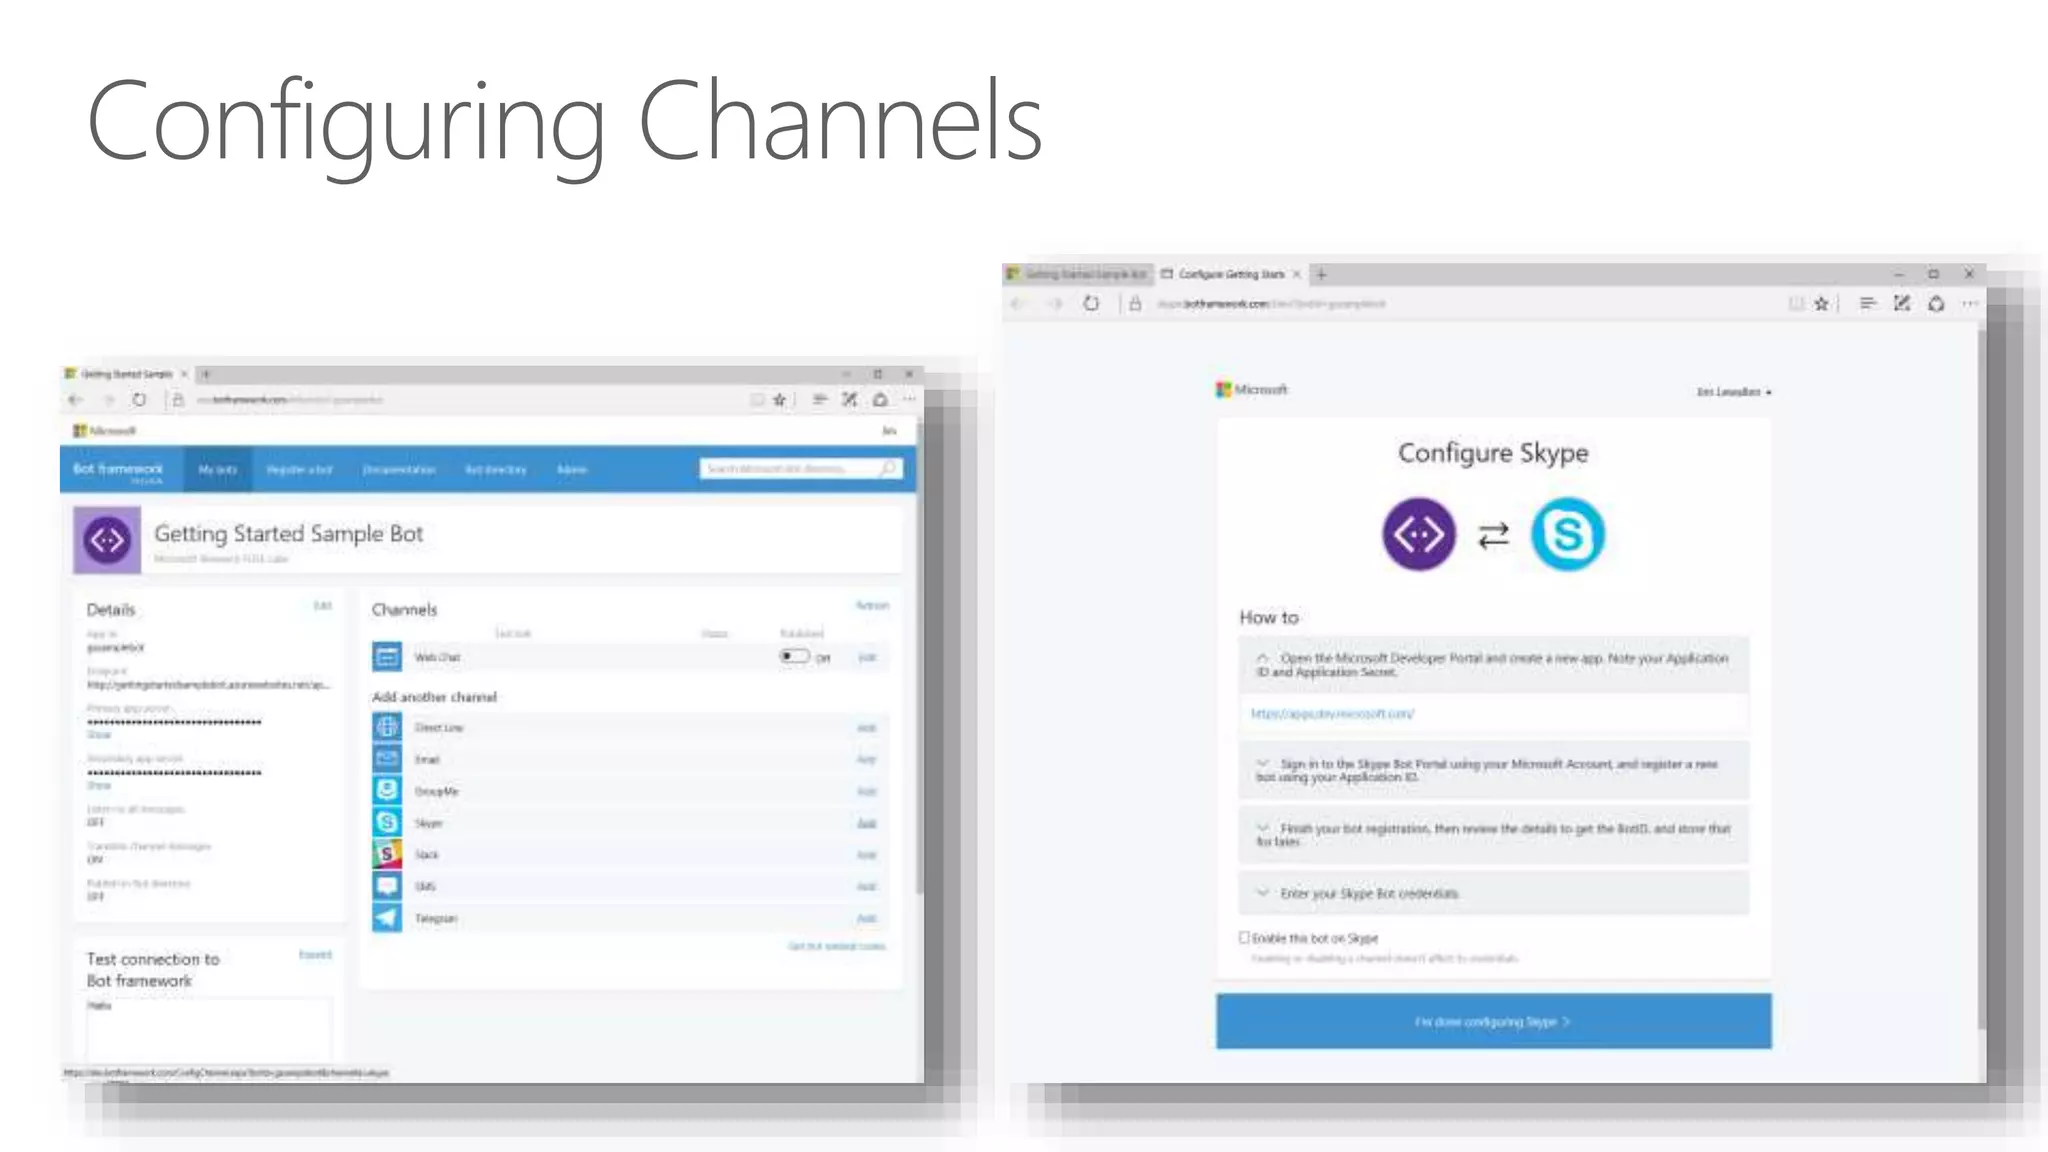Viewport: 2048px width, 1152px height.
Task: Select the Configure Getting Started browser tab
Action: (1229, 274)
